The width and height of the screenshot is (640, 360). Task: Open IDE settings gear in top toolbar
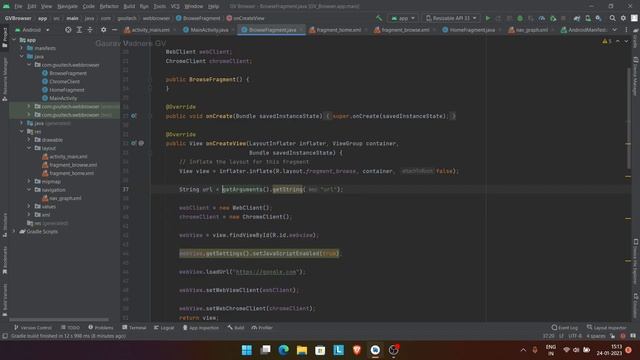(x=623, y=18)
